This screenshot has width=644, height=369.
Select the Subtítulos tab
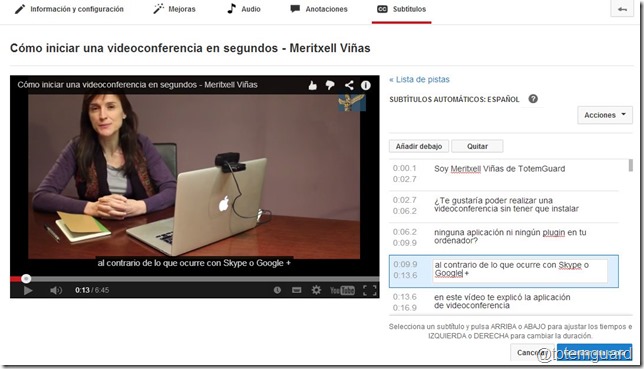pyautogui.click(x=401, y=9)
